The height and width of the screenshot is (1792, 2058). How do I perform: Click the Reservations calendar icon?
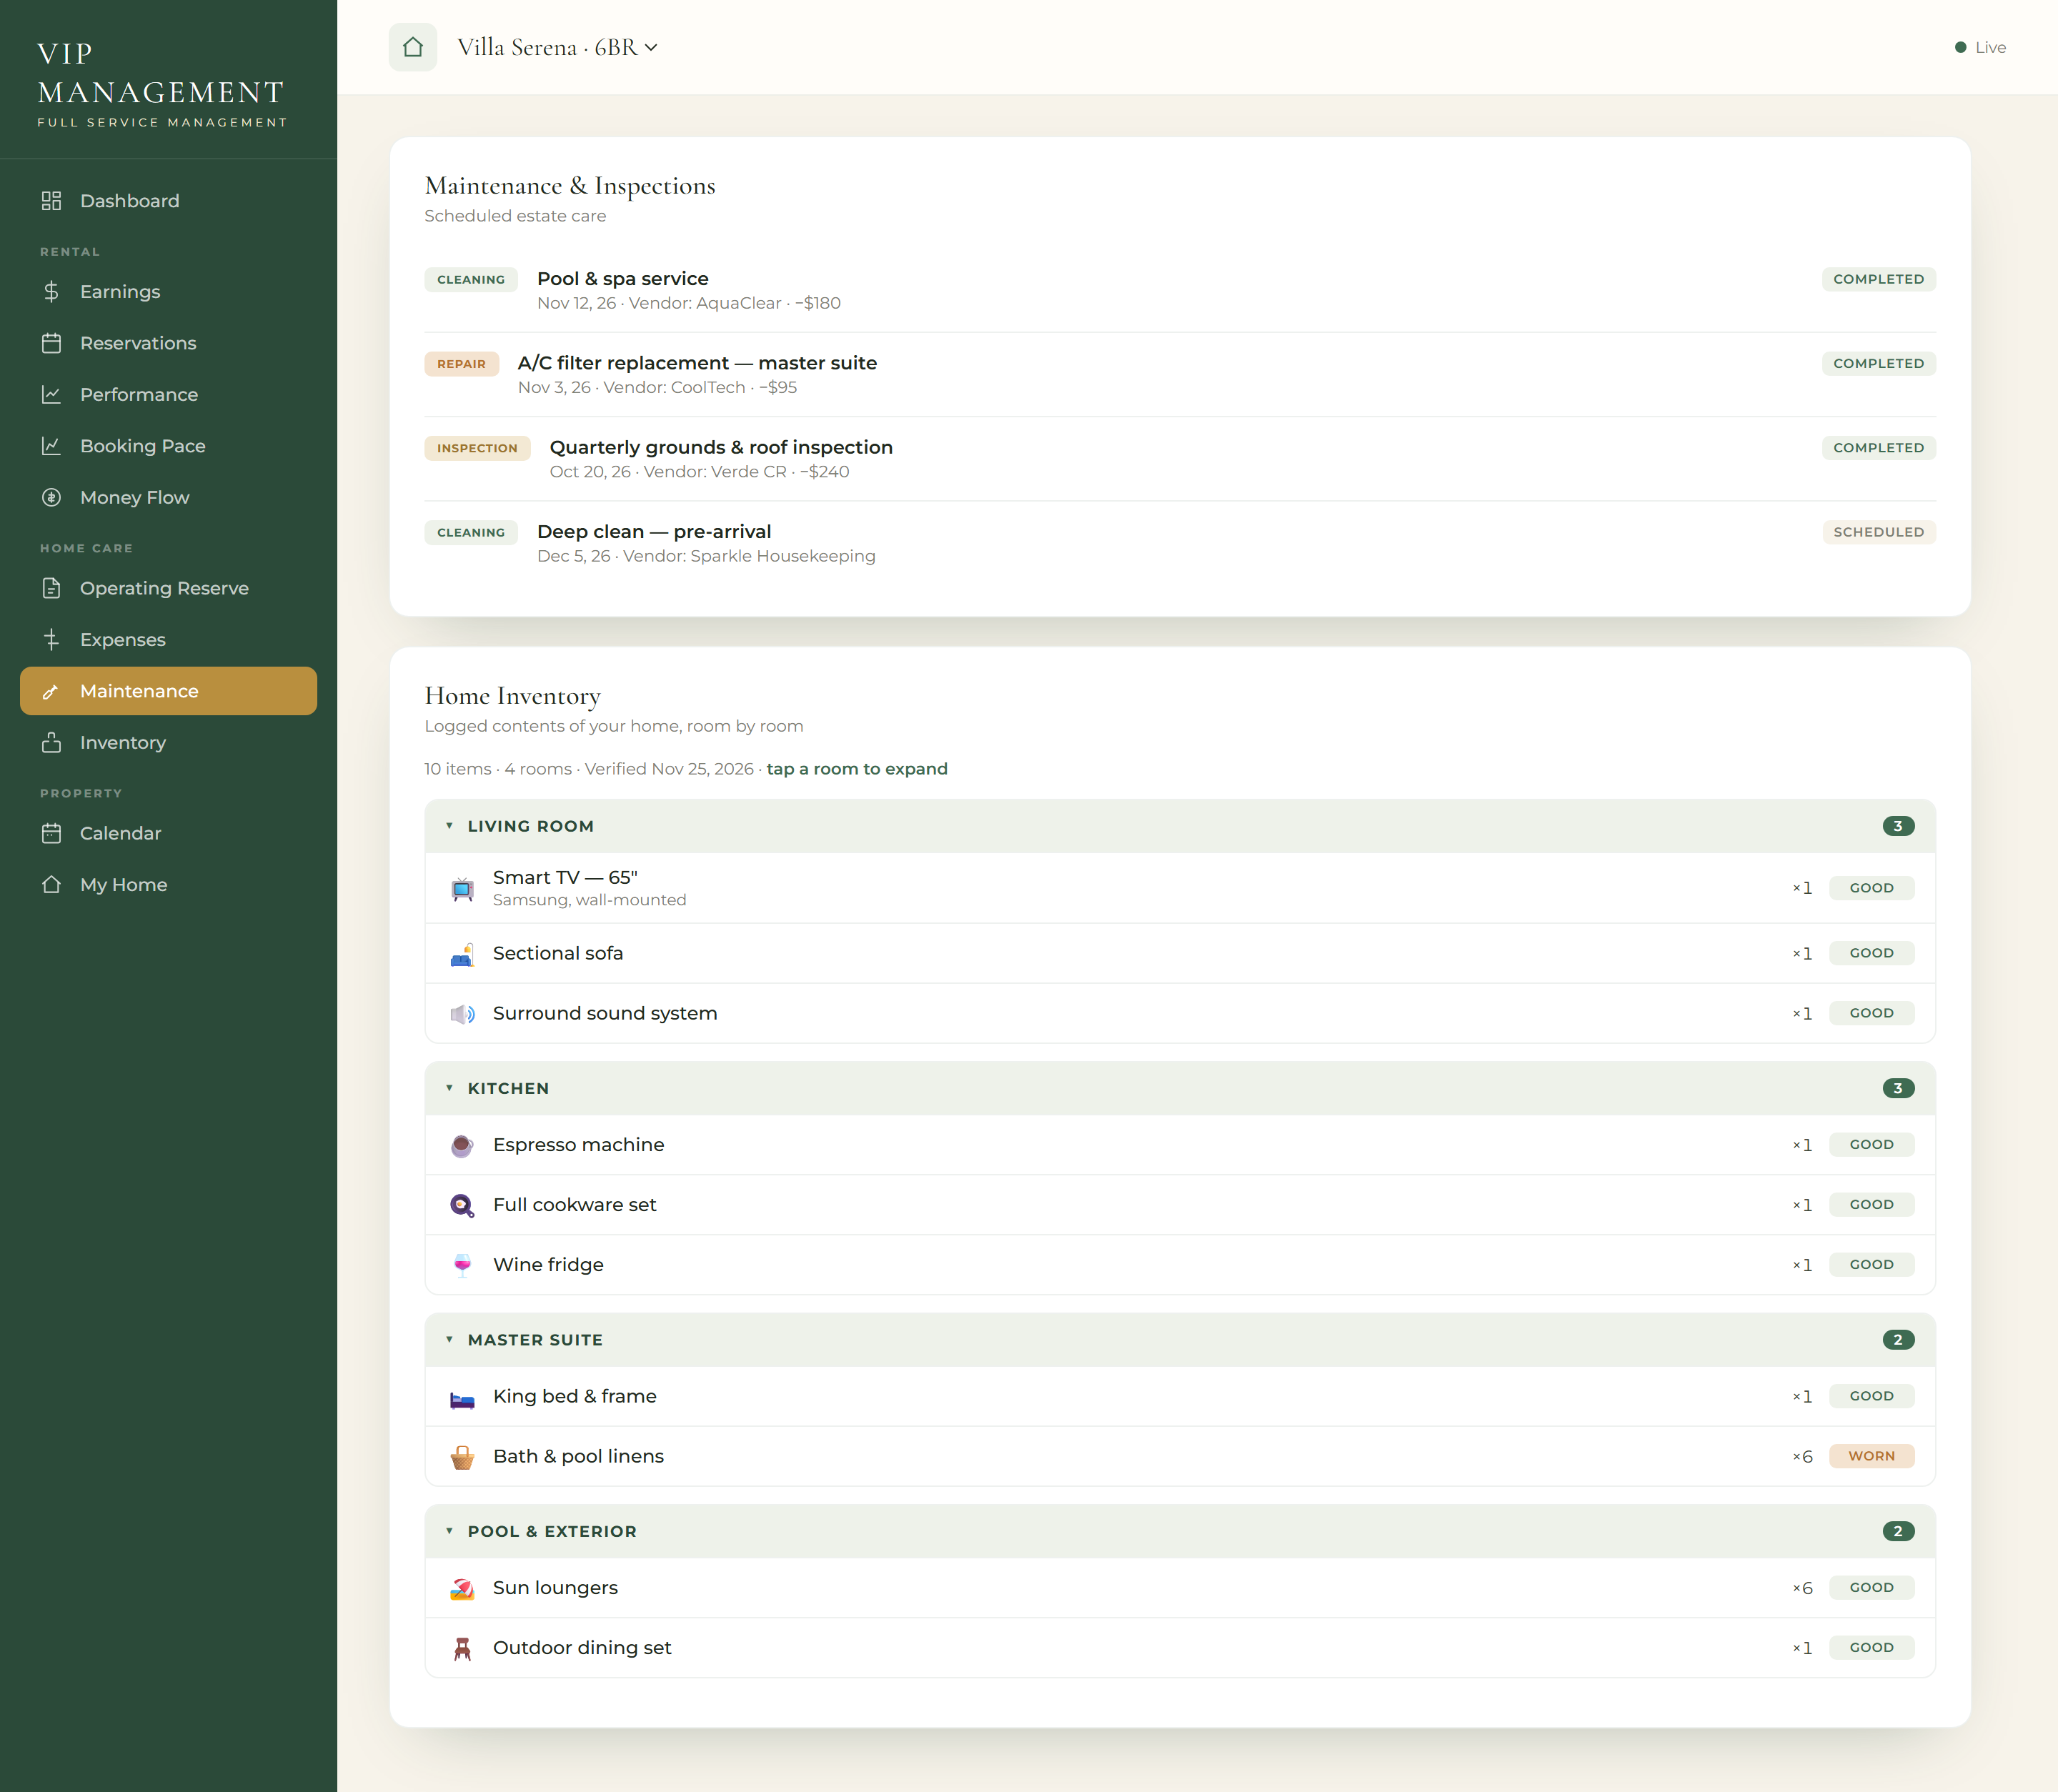coord(52,343)
